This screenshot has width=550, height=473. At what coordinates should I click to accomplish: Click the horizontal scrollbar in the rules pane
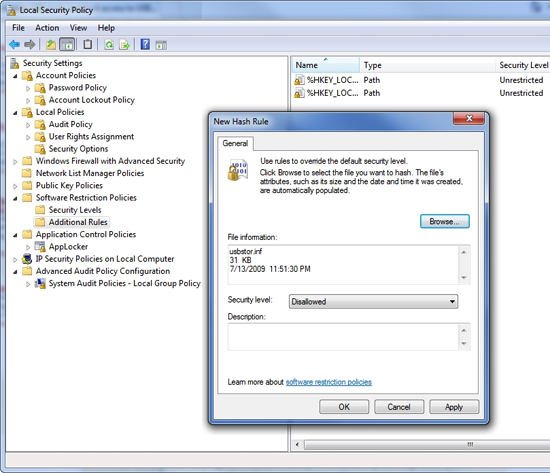422,445
